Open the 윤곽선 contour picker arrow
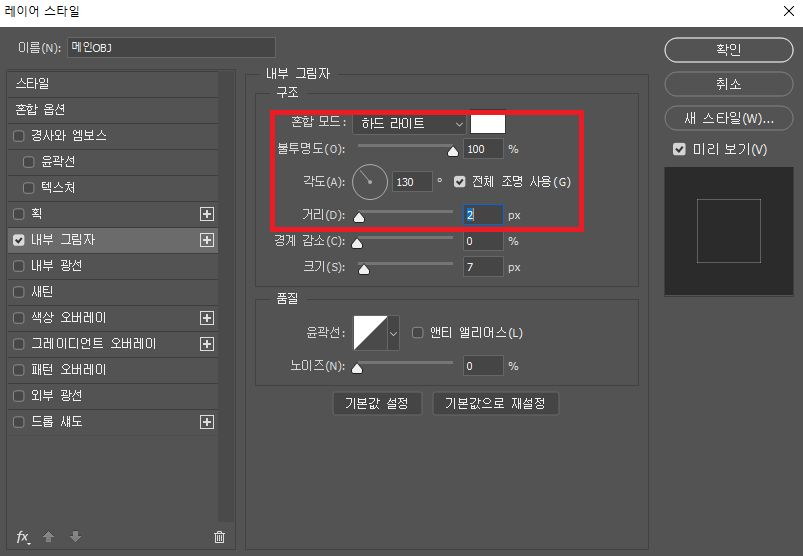Viewport: 803px width, 556px height. tap(393, 333)
